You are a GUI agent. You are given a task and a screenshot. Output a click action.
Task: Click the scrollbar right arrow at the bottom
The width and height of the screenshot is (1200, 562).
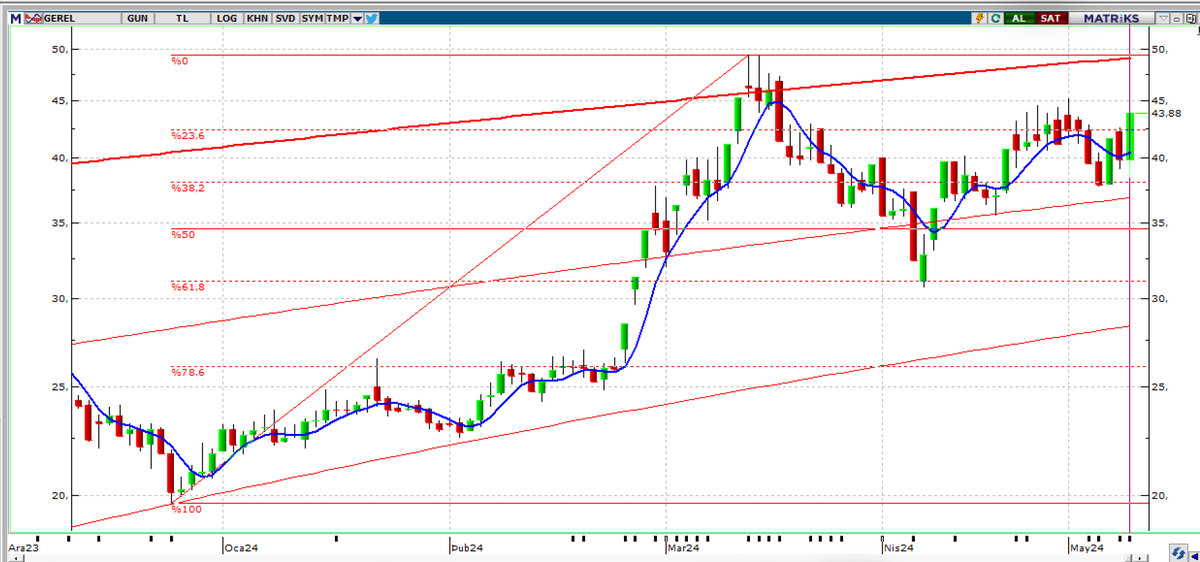tap(1140, 558)
